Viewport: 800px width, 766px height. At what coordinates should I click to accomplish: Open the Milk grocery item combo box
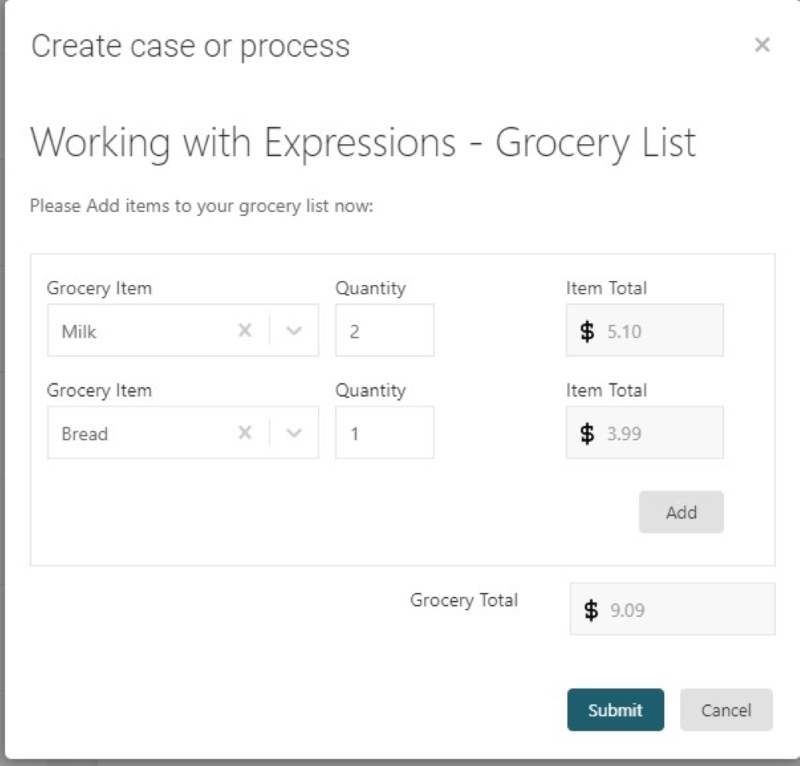click(140, 331)
